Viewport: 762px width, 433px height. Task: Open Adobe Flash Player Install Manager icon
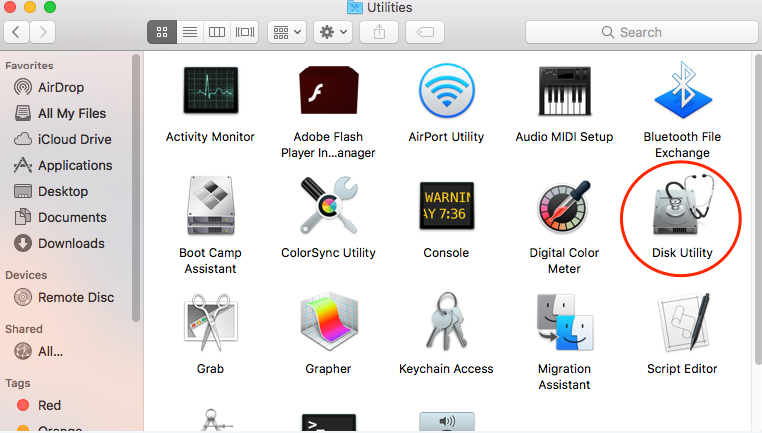click(329, 90)
